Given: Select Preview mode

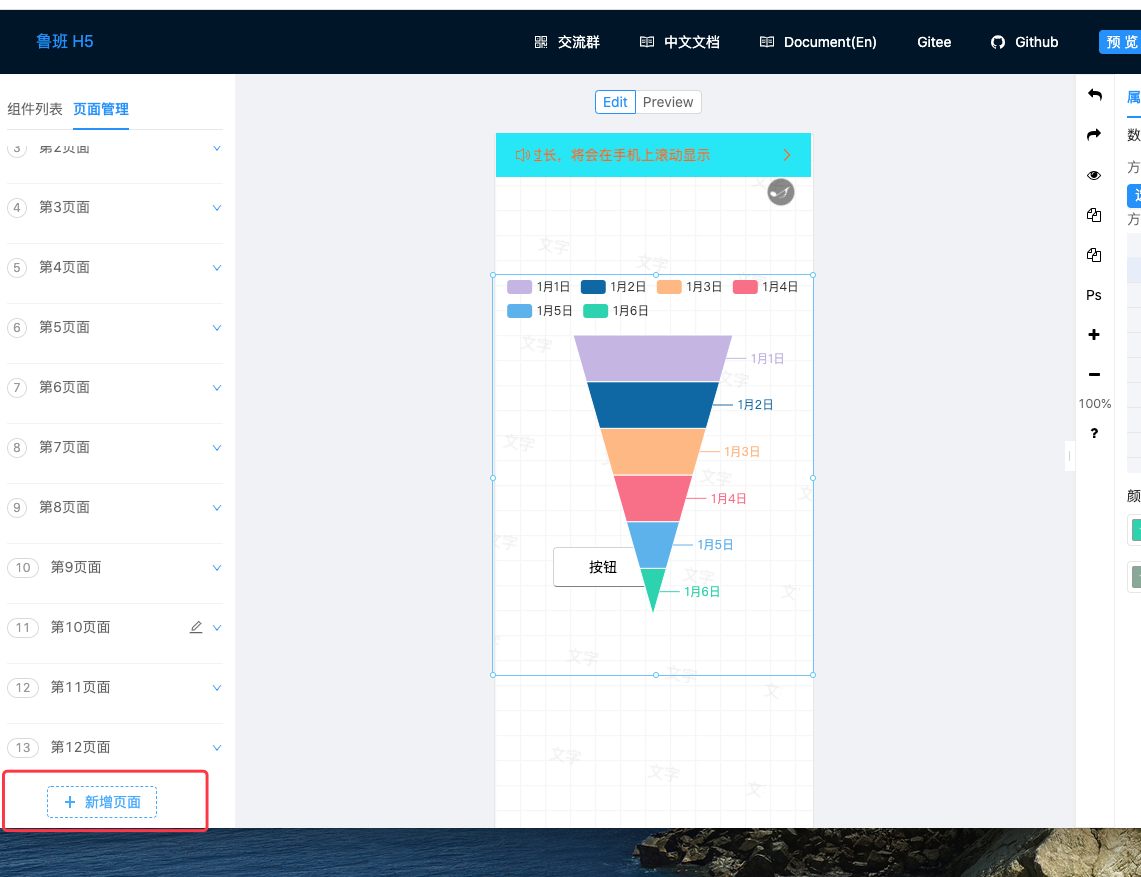Looking at the screenshot, I should (x=668, y=102).
